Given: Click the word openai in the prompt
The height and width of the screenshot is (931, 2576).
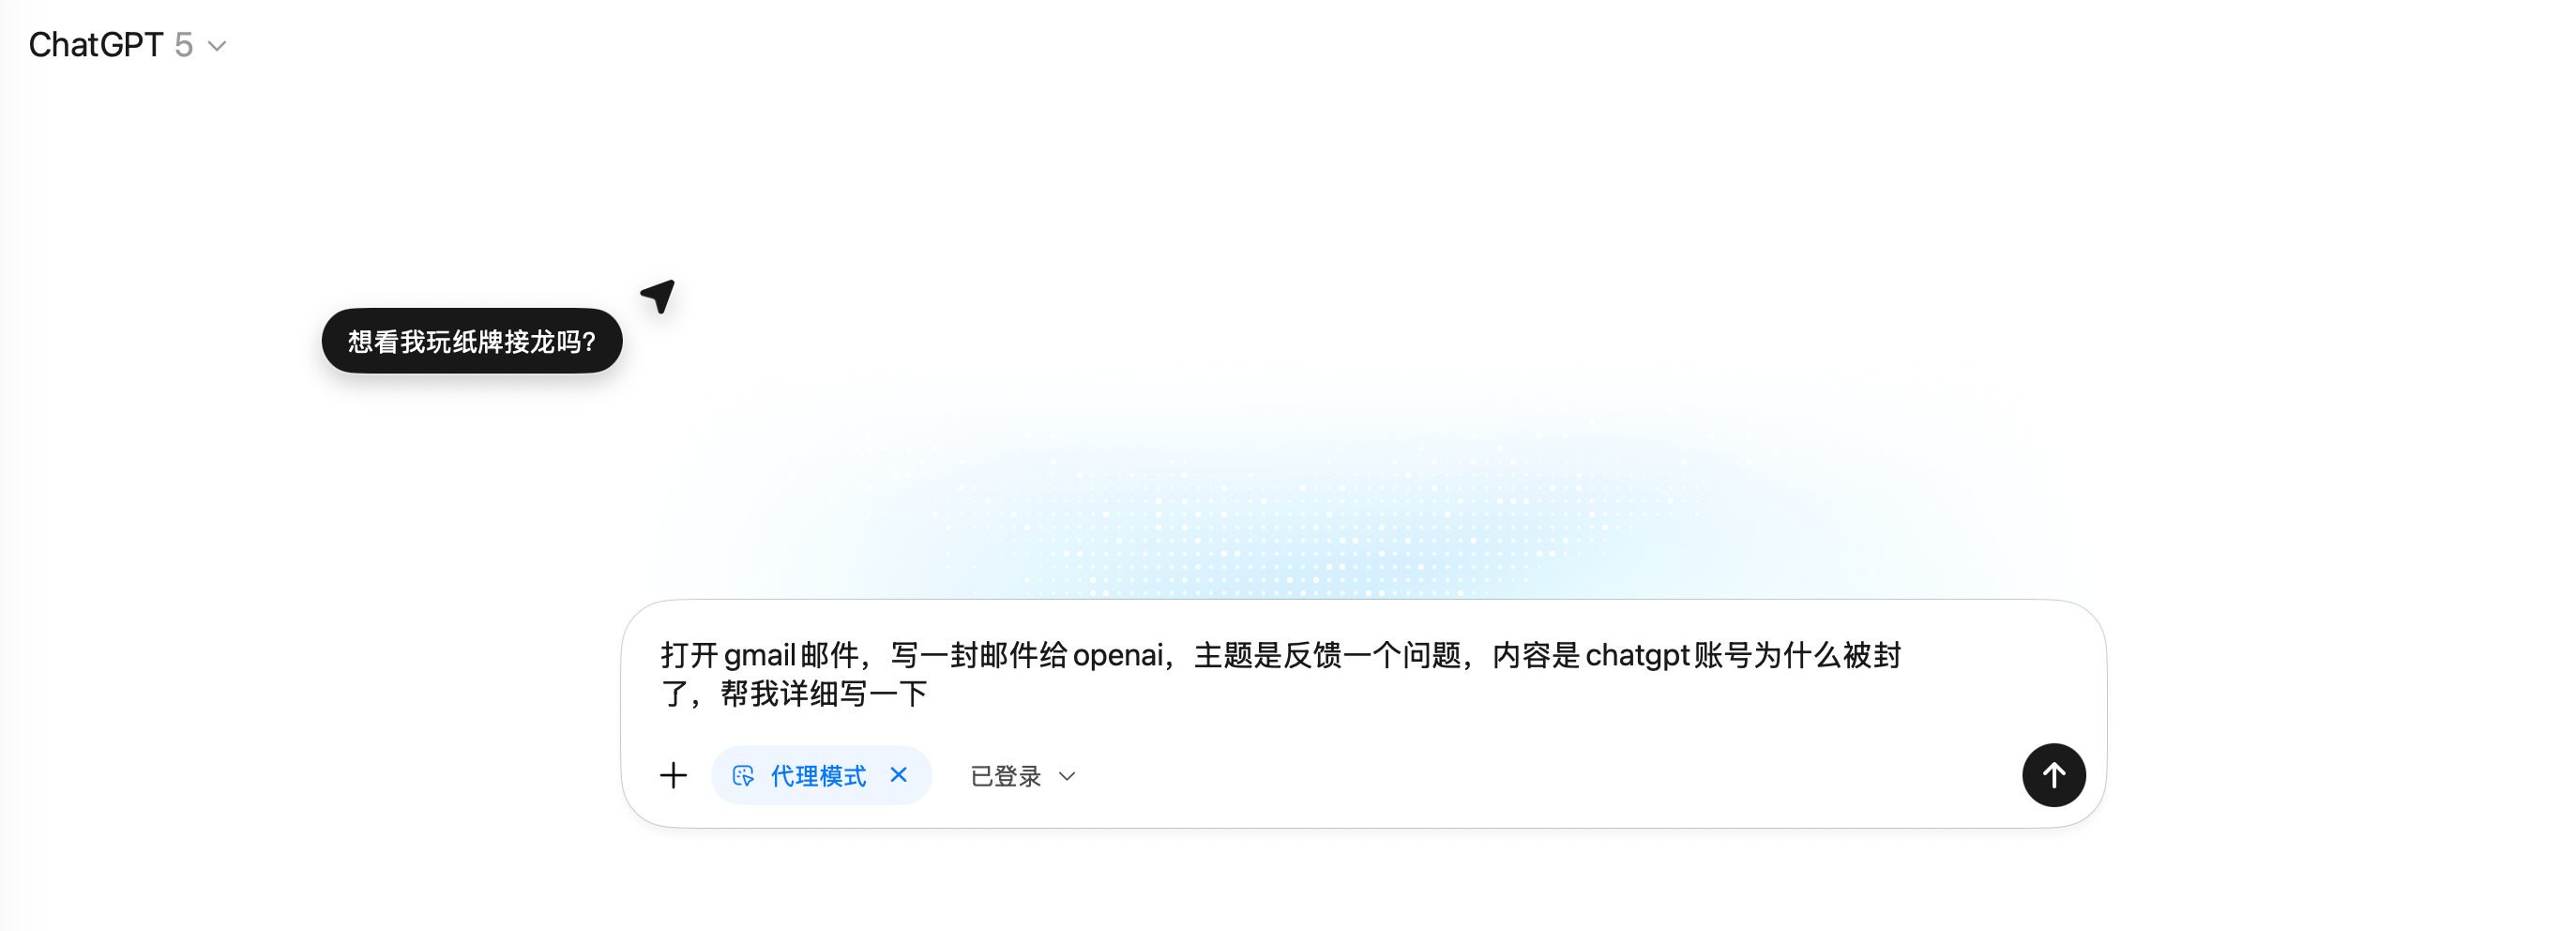Looking at the screenshot, I should (1117, 656).
